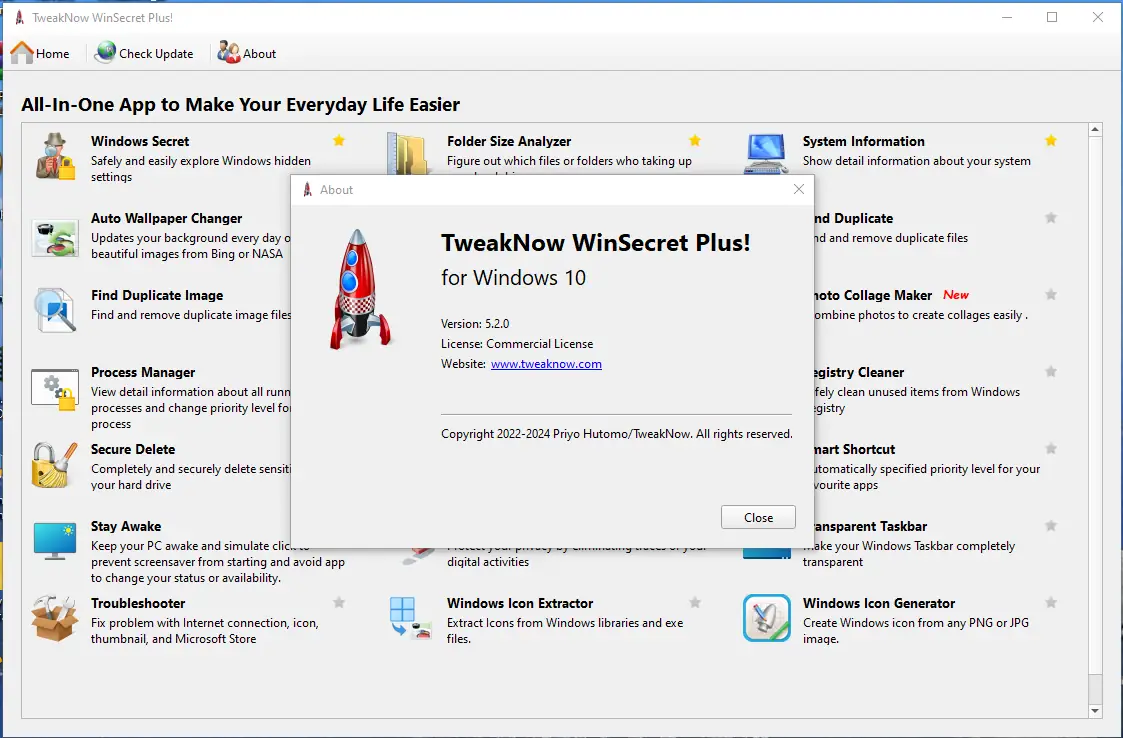This screenshot has width=1123, height=738.
Task: Click the red 'New' label
Action: 955,294
